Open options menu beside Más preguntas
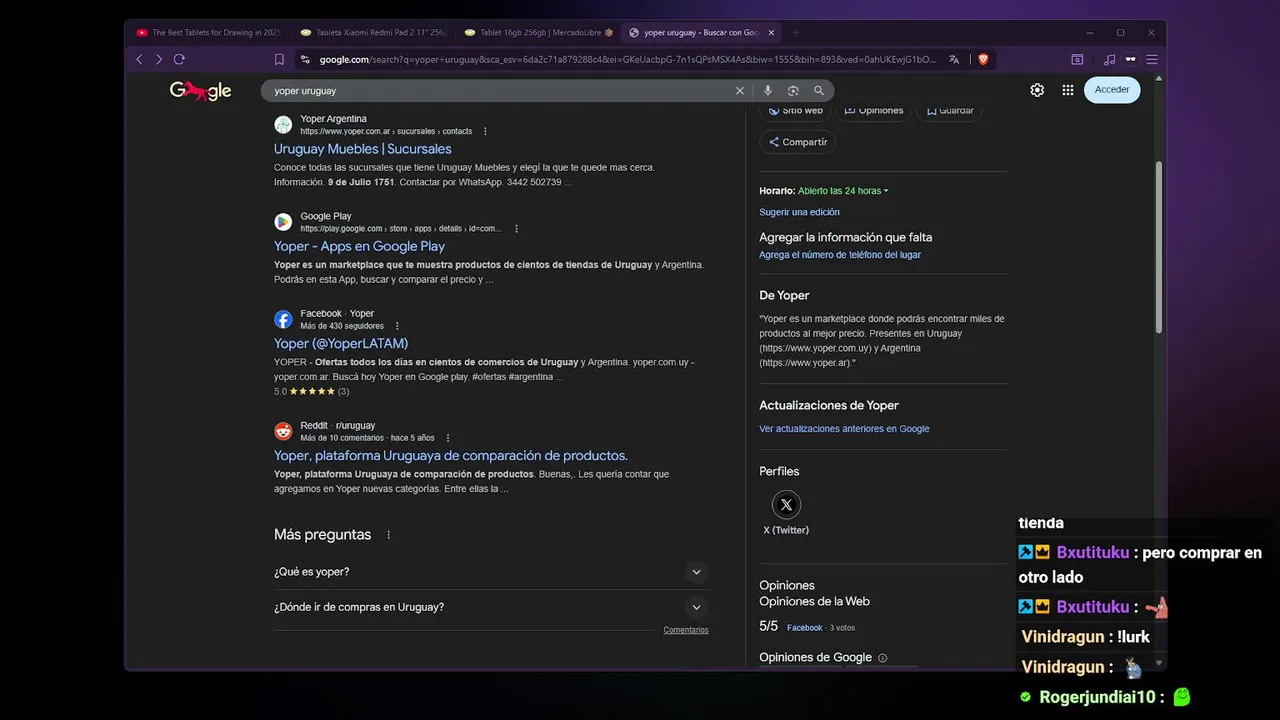 389,535
